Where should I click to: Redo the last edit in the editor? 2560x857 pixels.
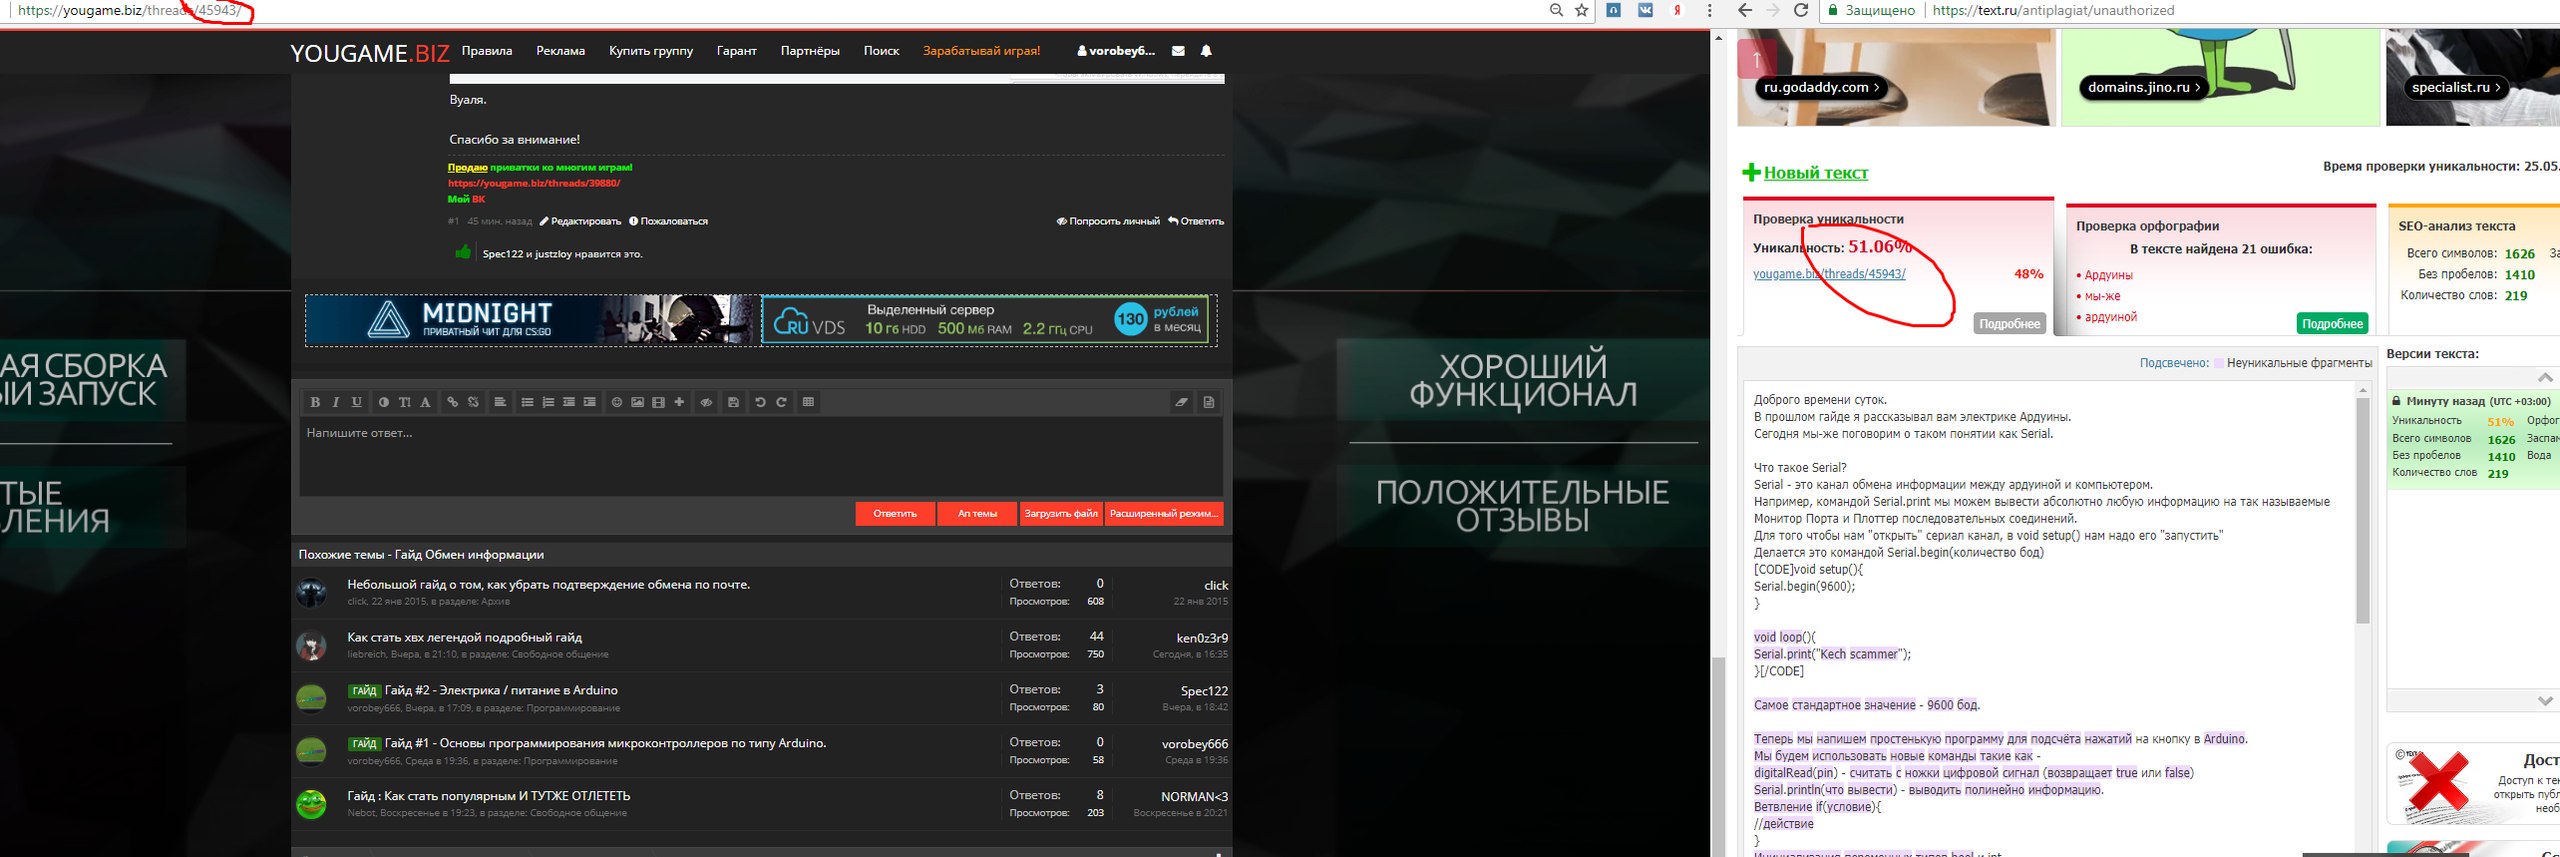tap(781, 402)
